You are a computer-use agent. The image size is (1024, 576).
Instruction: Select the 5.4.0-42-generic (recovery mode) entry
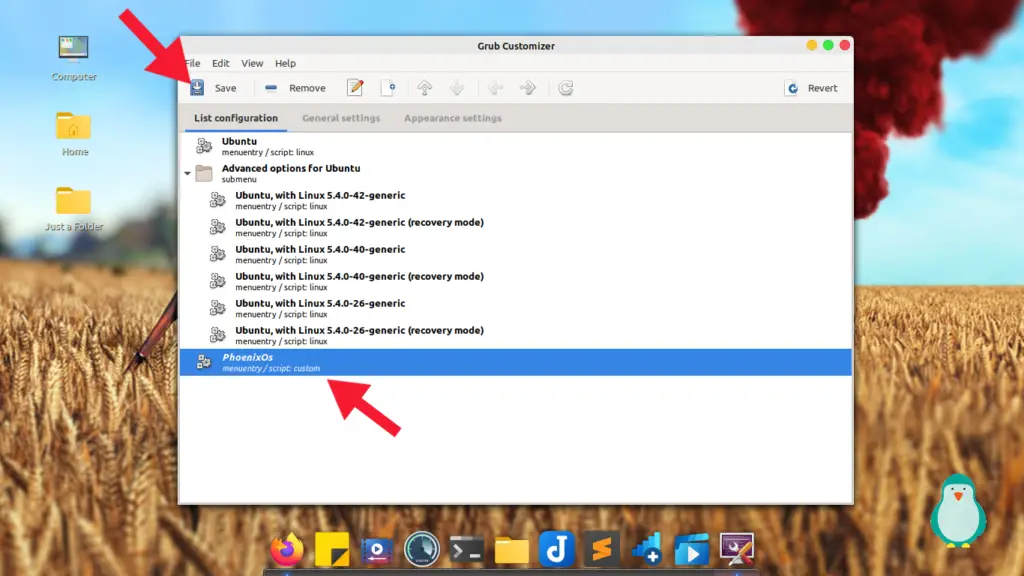pyautogui.click(x=516, y=227)
